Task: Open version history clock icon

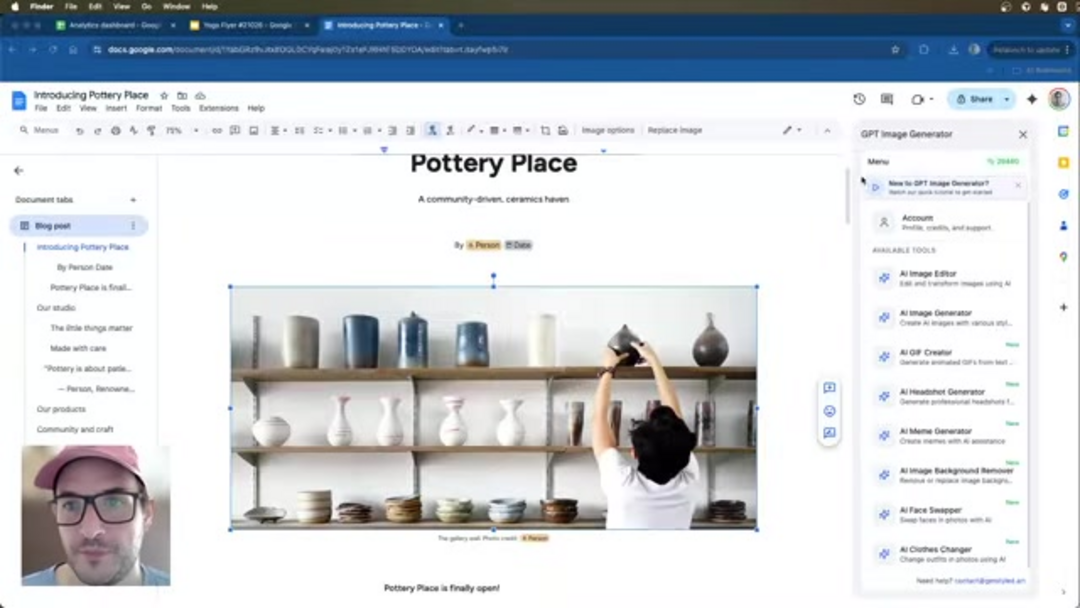Action: coord(859,99)
